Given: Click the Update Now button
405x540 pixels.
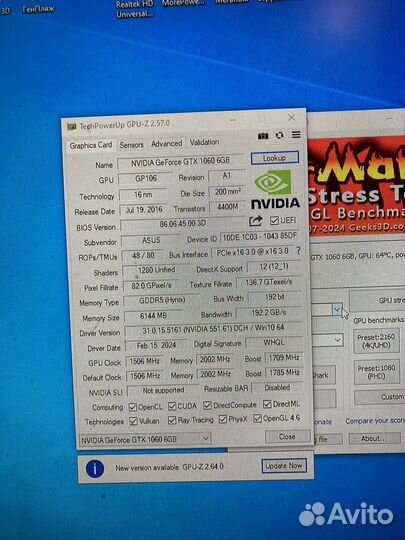Looking at the screenshot, I should point(284,466).
